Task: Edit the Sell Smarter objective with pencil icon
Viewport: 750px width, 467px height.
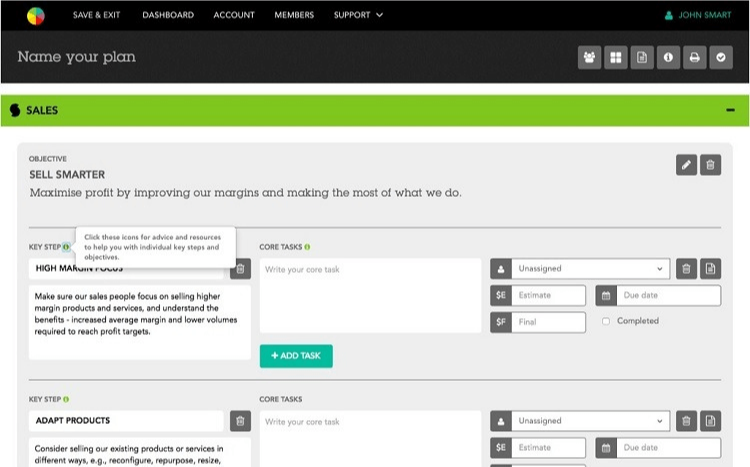Action: [x=686, y=165]
